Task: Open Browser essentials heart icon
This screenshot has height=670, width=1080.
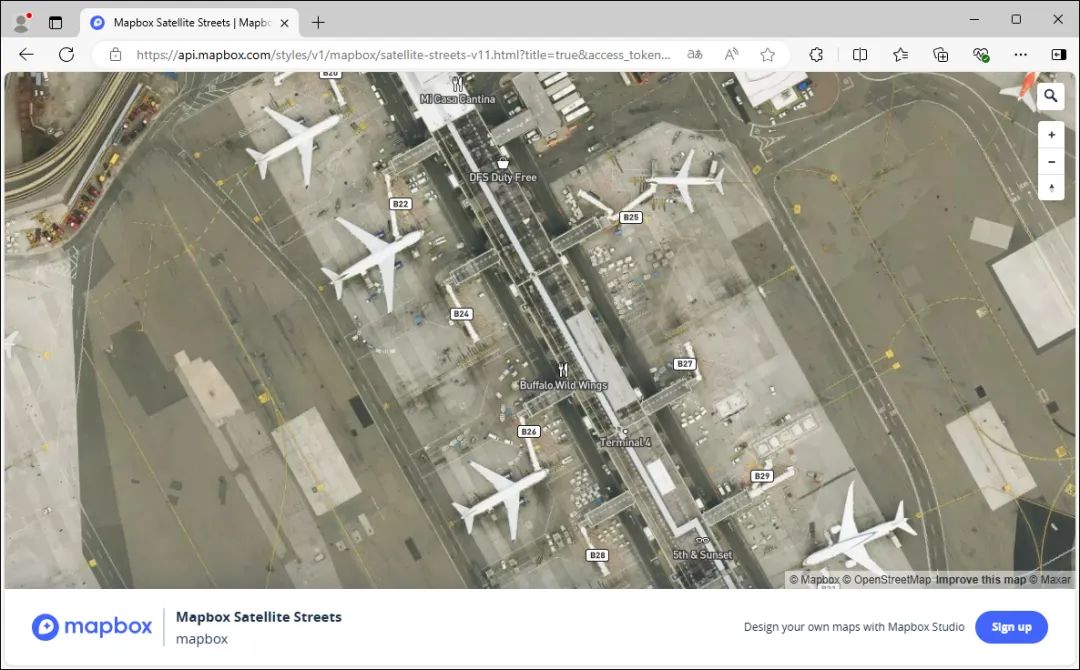Action: (x=981, y=54)
